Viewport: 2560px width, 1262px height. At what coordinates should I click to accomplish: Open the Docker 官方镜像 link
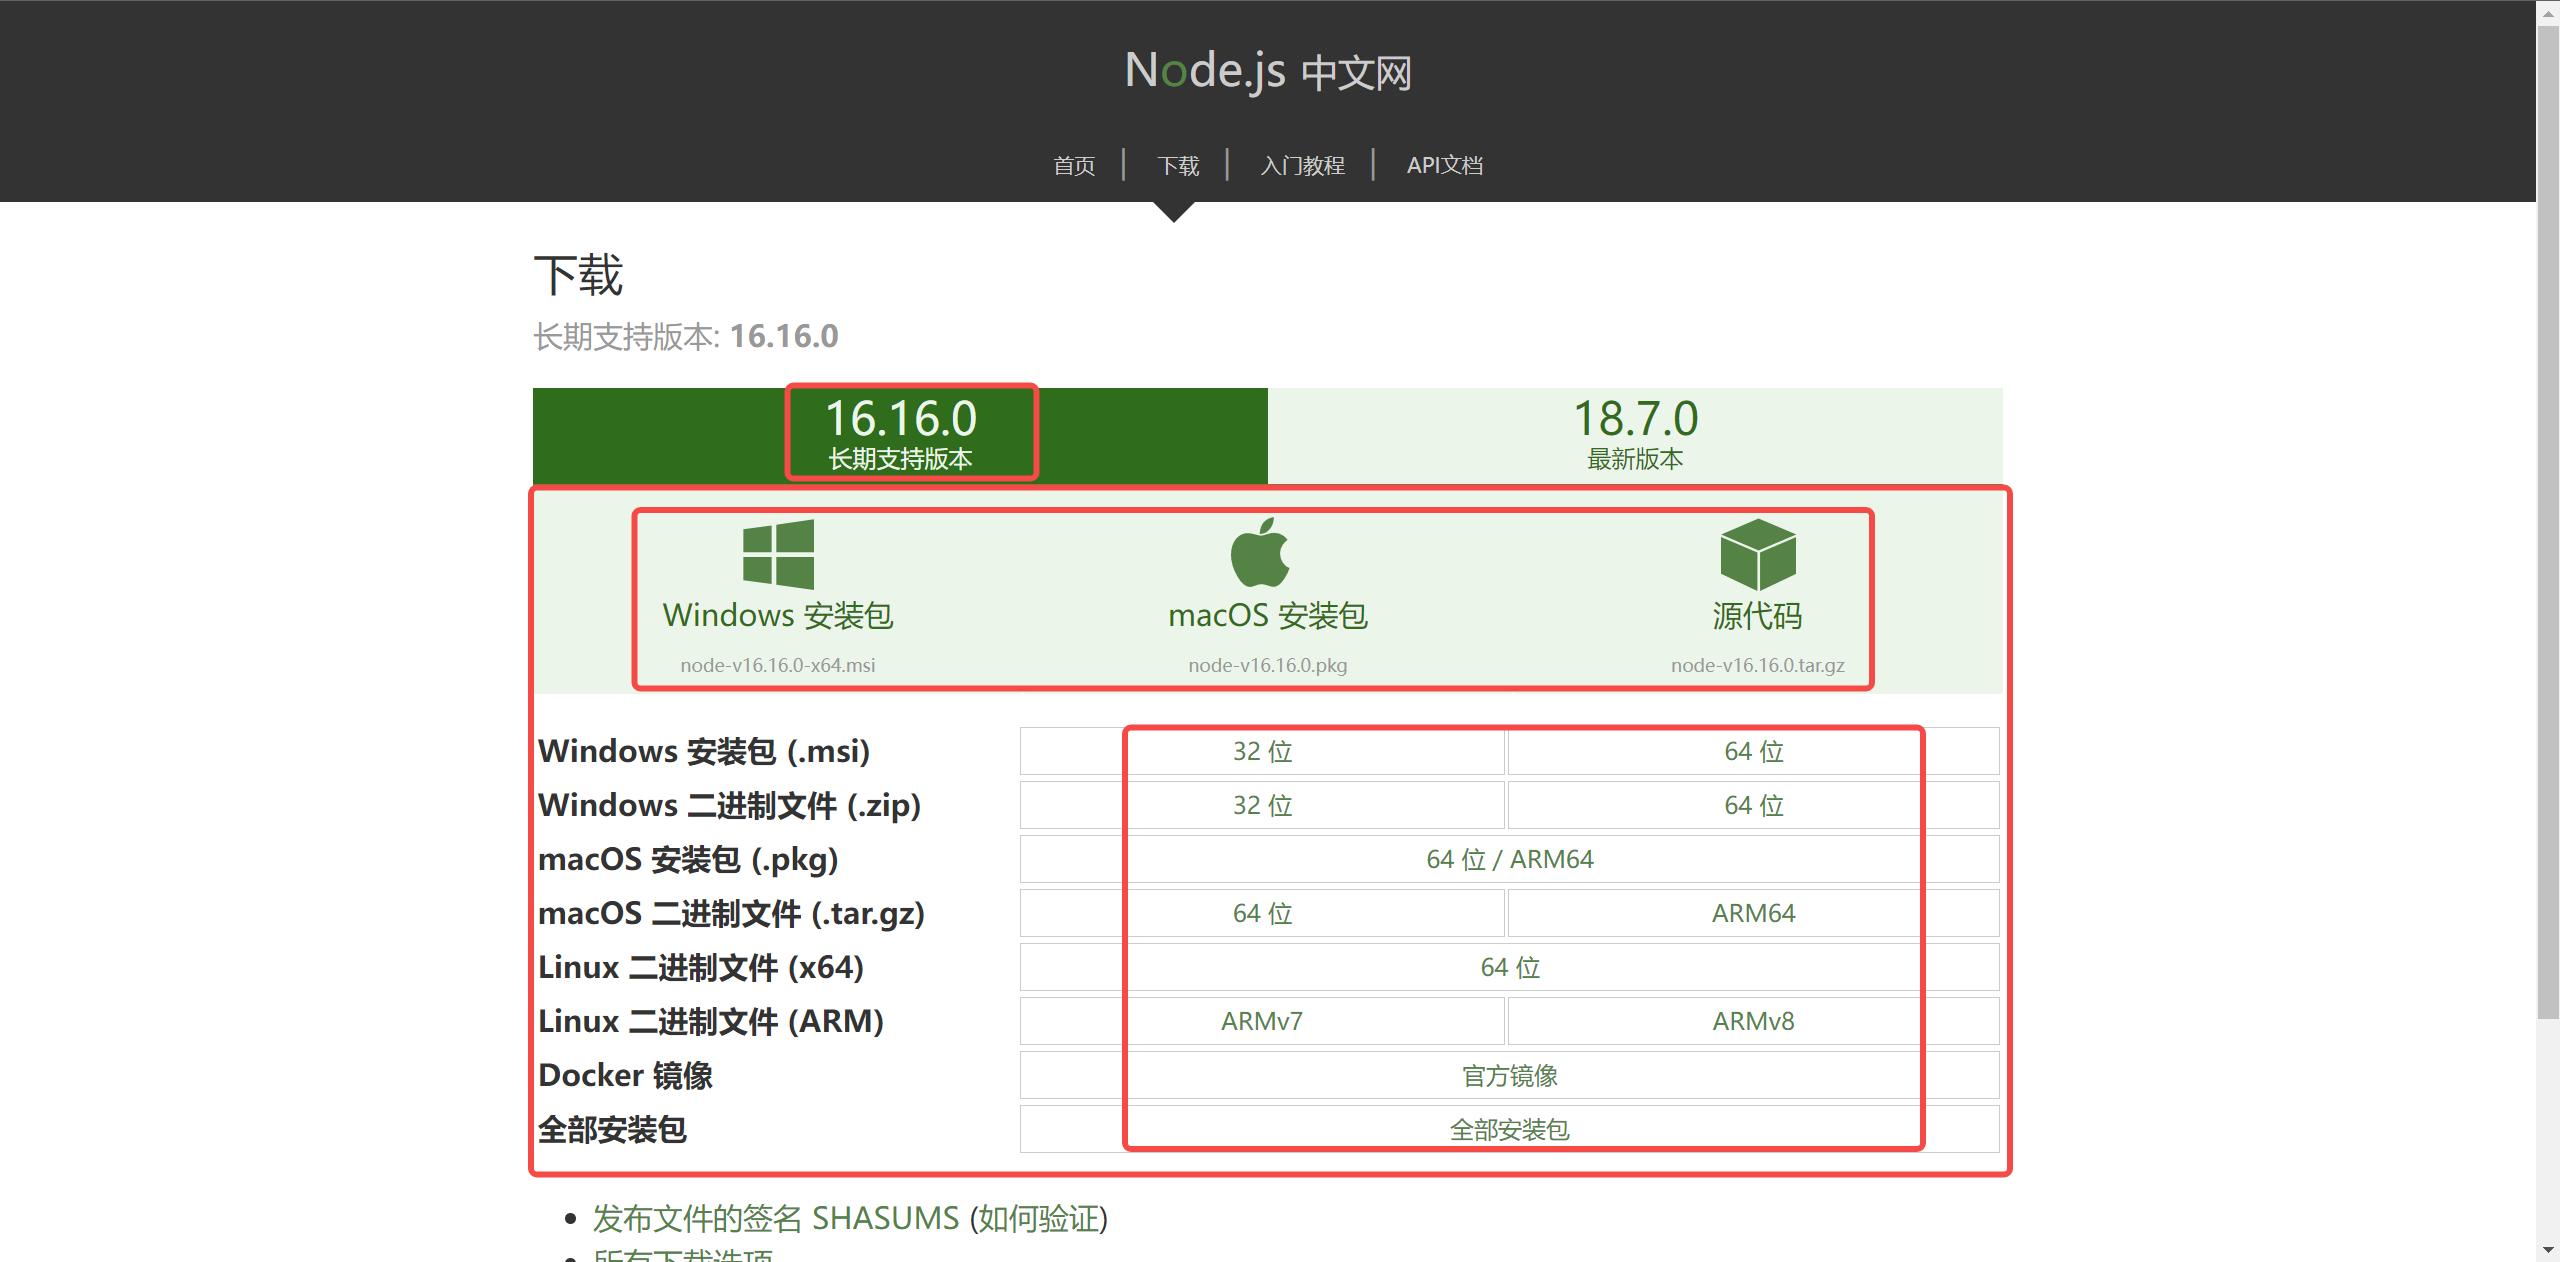(1509, 1076)
